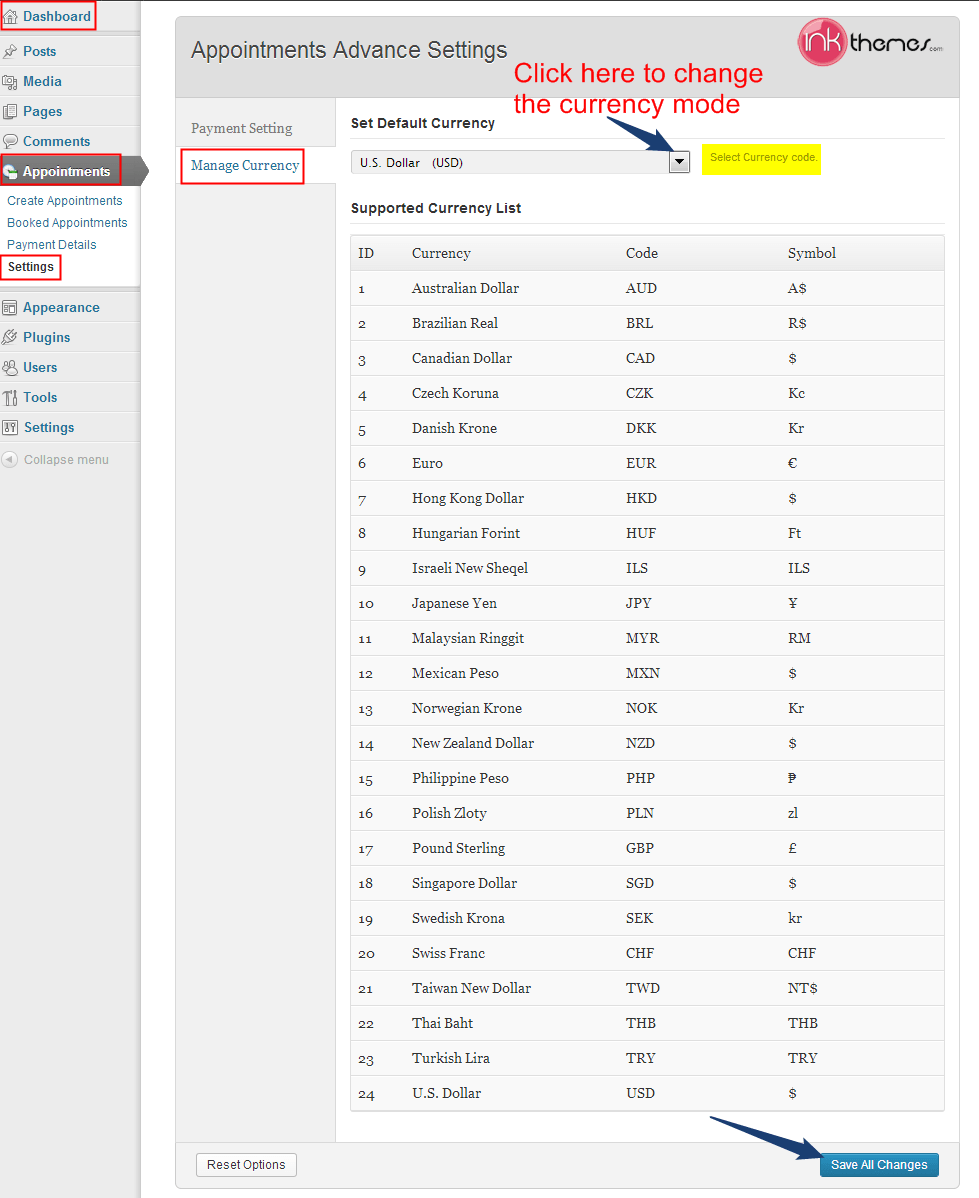Click the EUR code cell
979x1198 pixels.
[641, 464]
